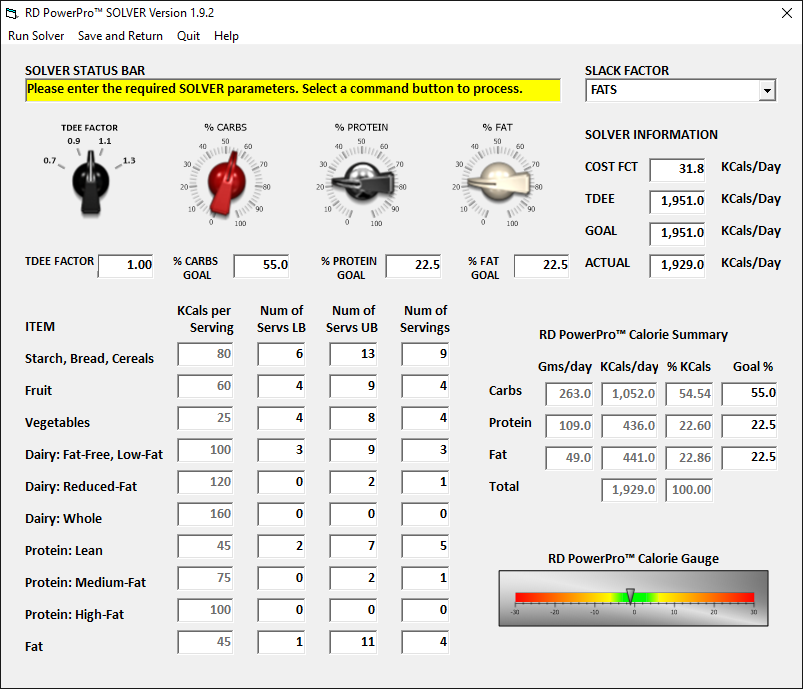The width and height of the screenshot is (803, 689).
Task: Edit Dairy Reduced-Fat servings upper bound
Action: point(353,483)
